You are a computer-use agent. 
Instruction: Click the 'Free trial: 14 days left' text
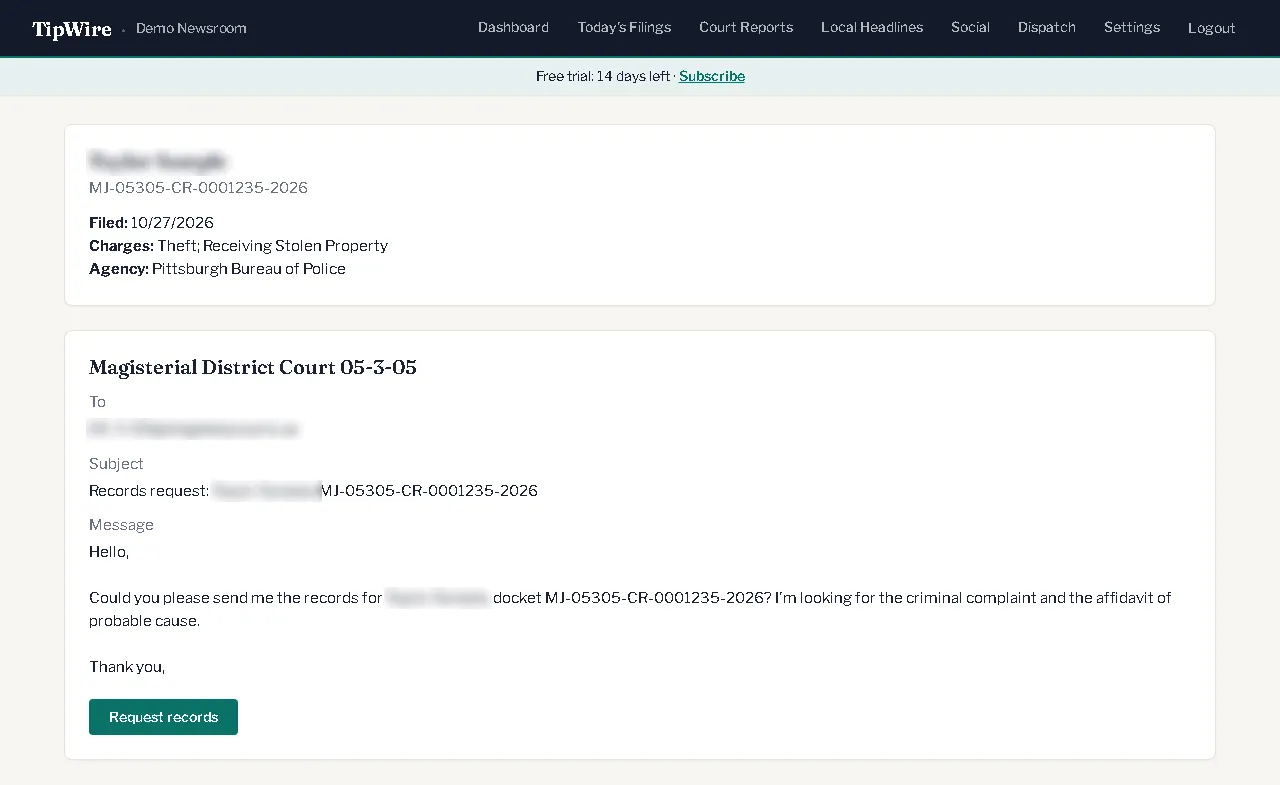click(603, 77)
